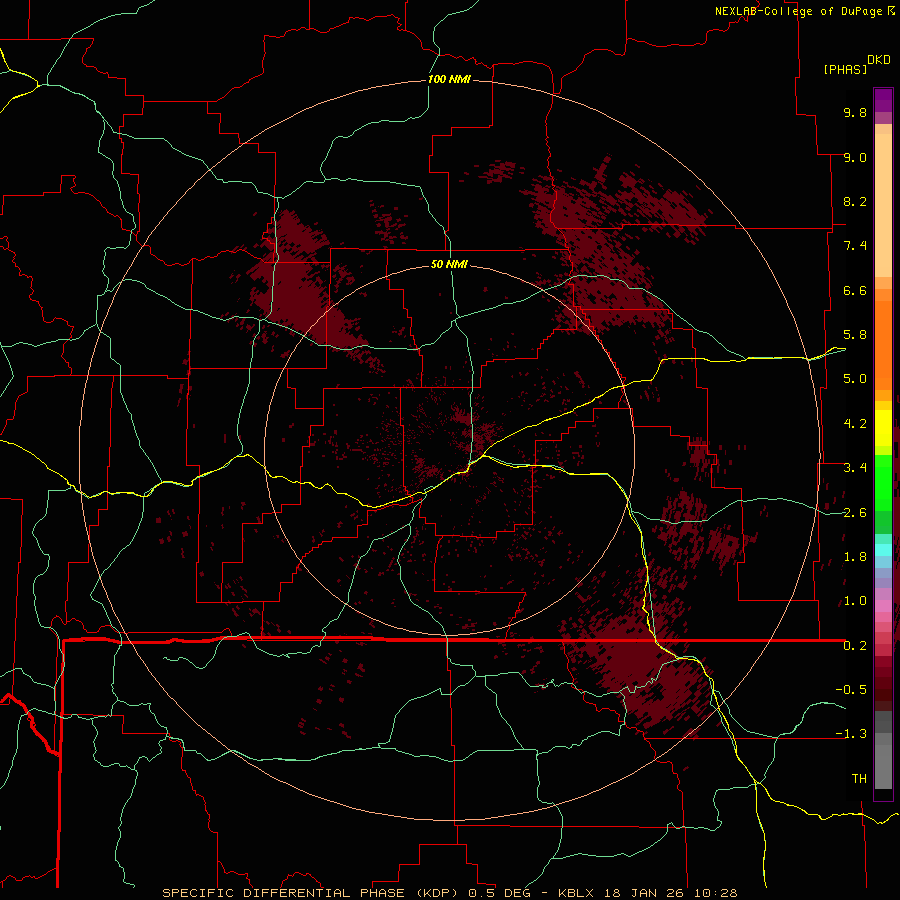
Task: Click the 100 NMI range ring label
Action: tap(449, 79)
